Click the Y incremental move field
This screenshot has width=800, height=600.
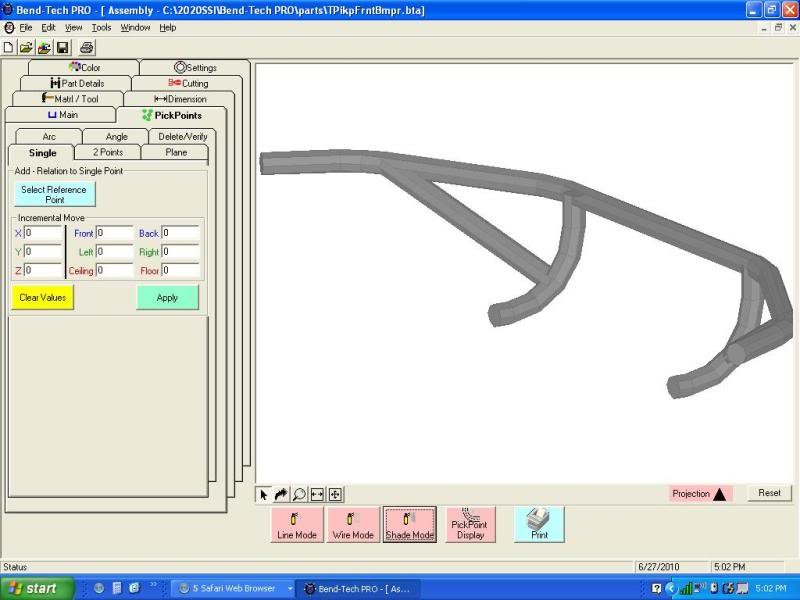(43, 252)
